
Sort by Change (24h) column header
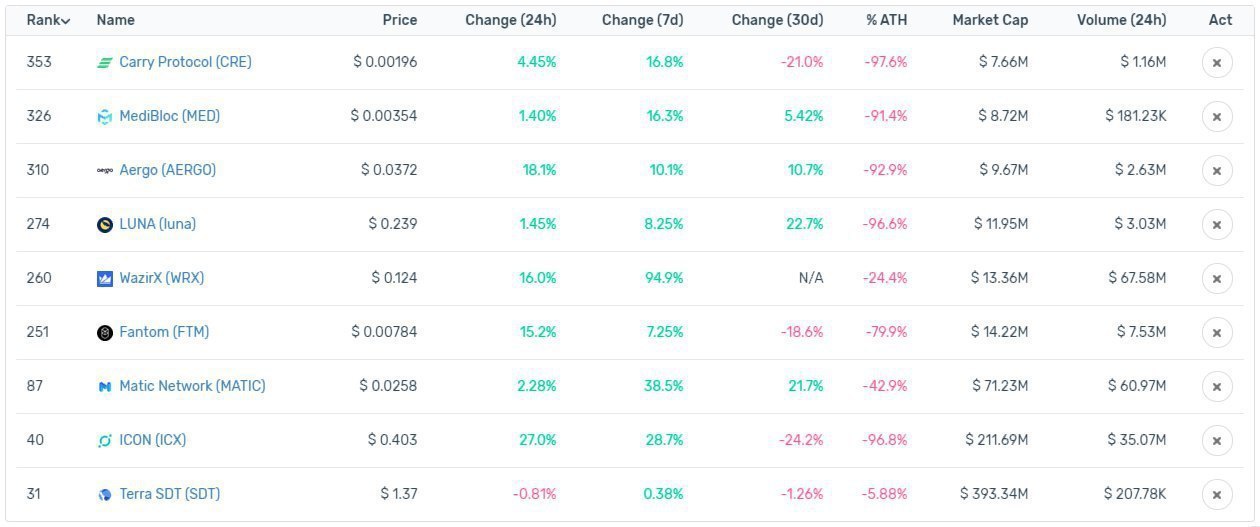pyautogui.click(x=510, y=20)
